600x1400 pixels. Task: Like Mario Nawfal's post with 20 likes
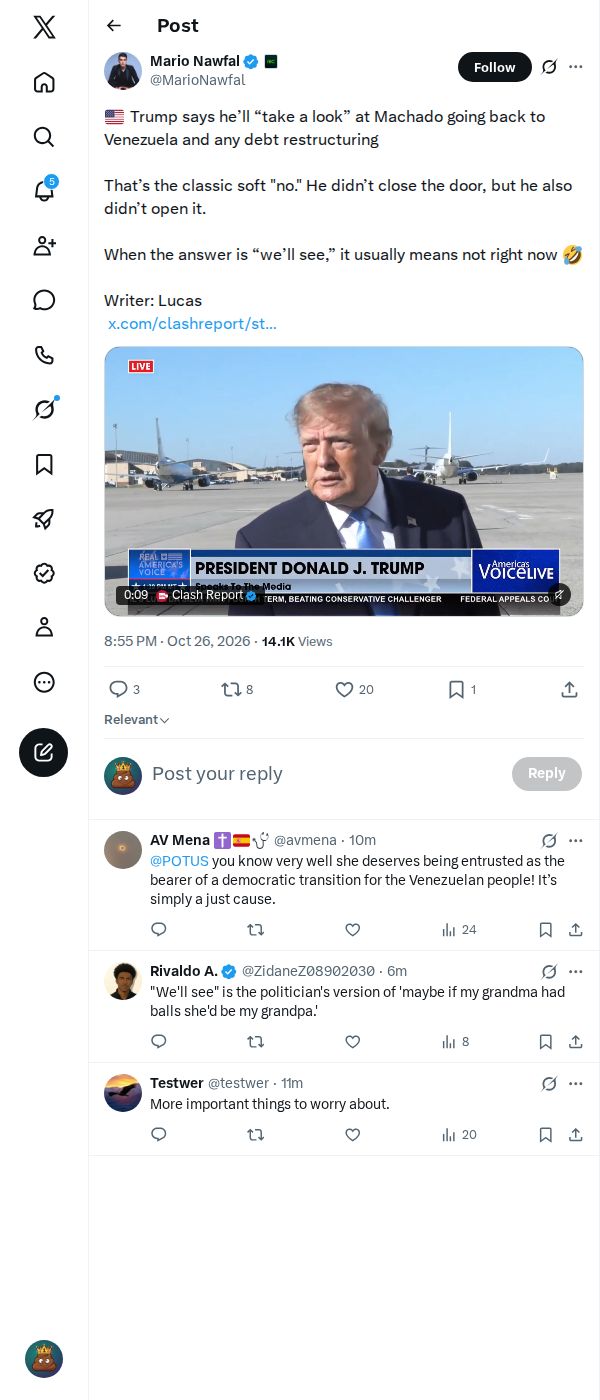coord(354,690)
